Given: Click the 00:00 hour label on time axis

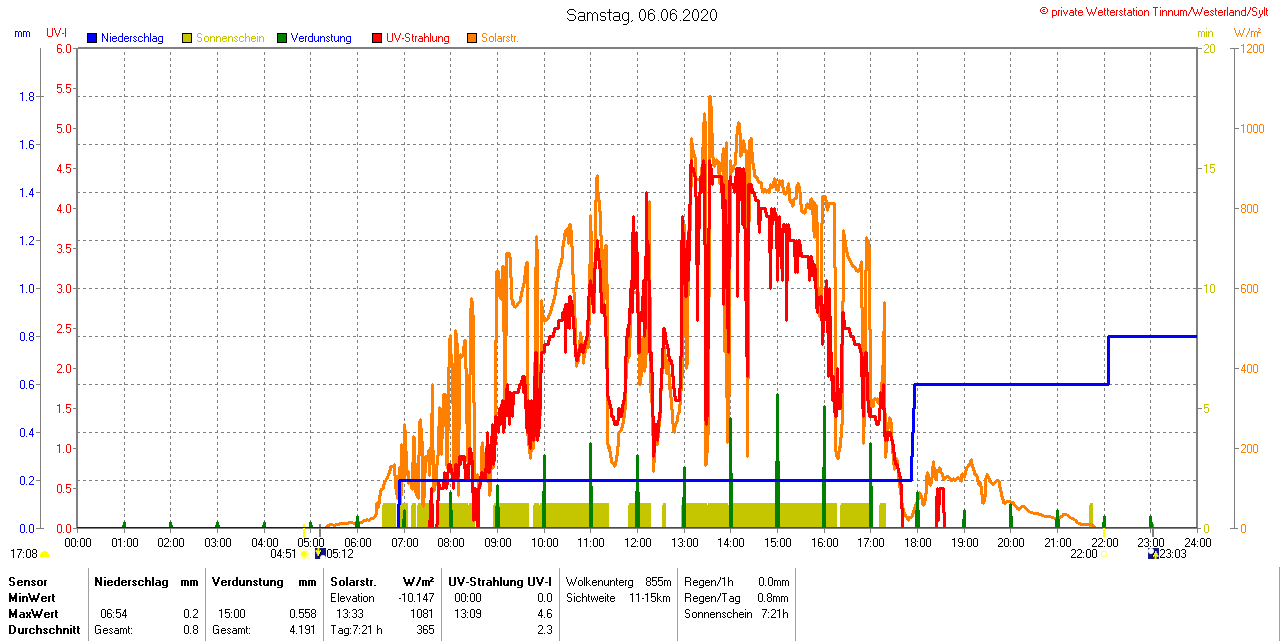Looking at the screenshot, I should pos(78,542).
